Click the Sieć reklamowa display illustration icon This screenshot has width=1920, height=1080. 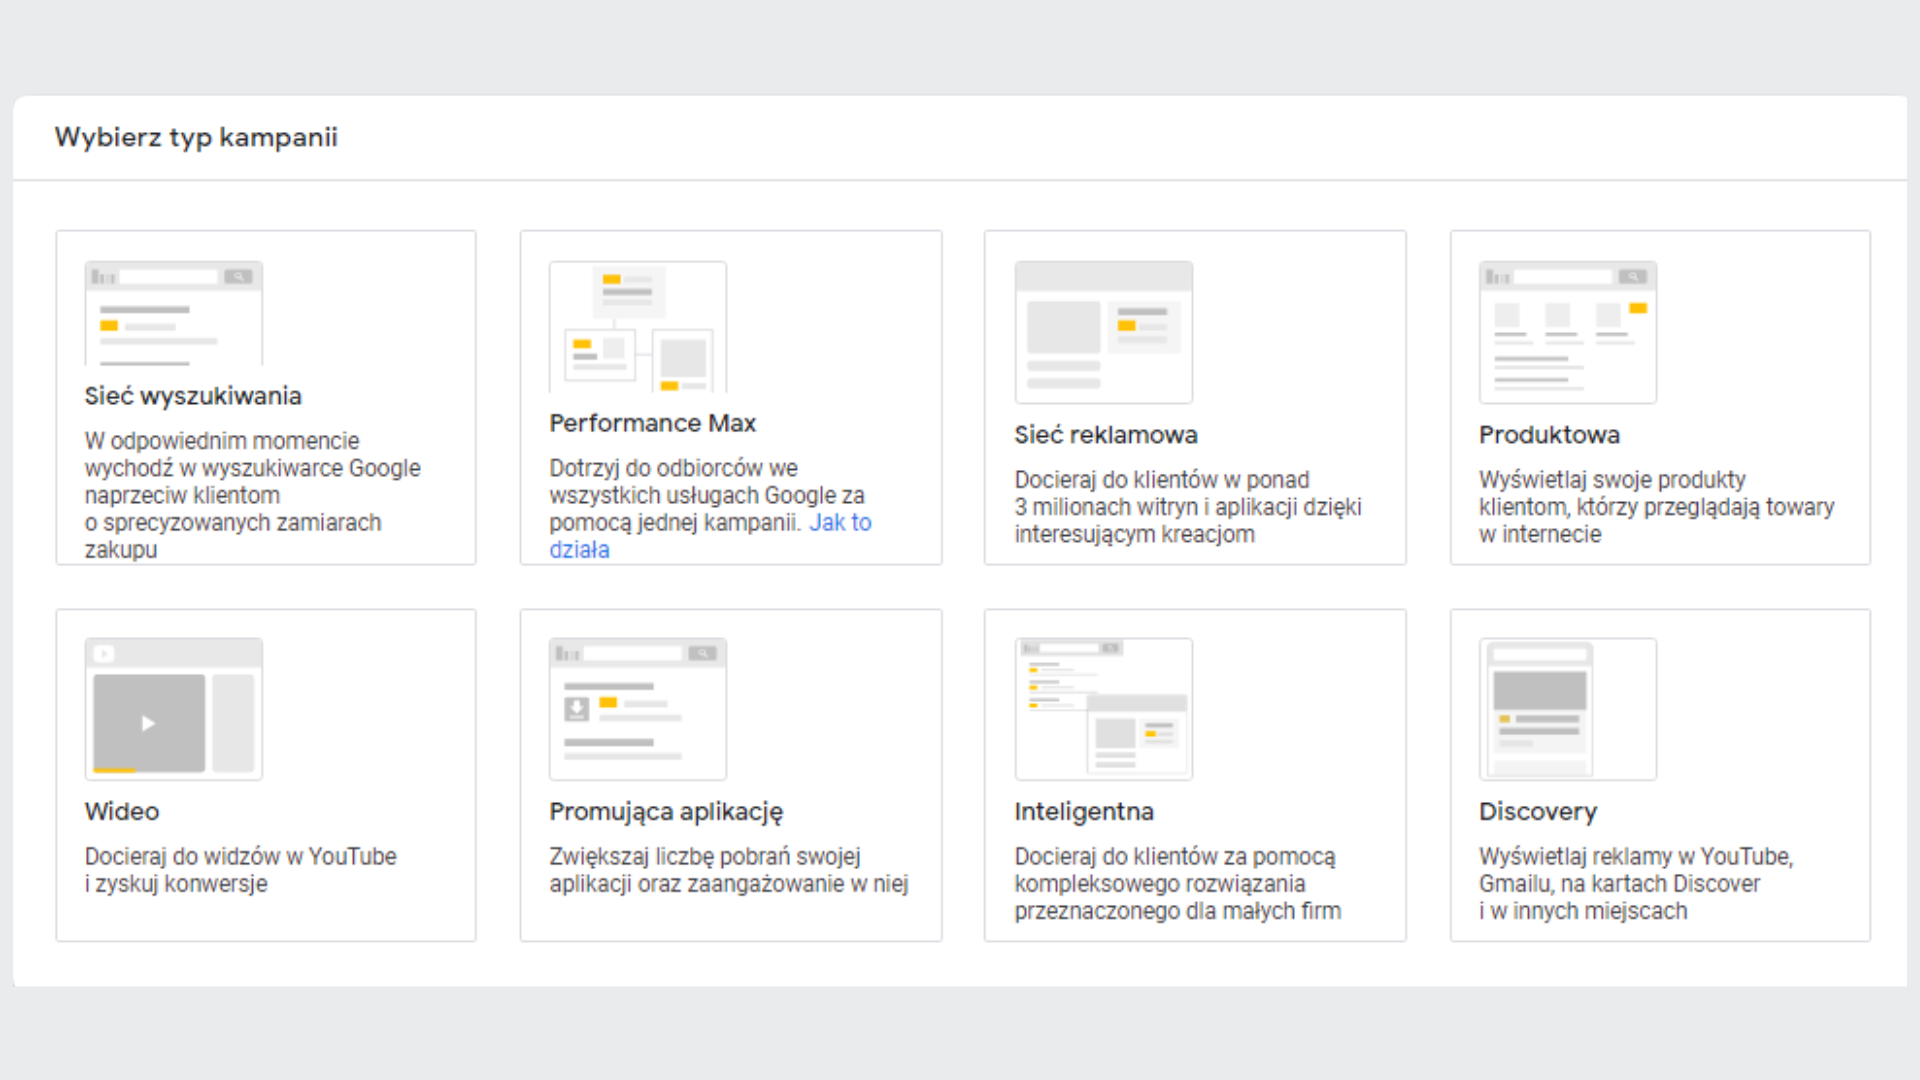1104,333
